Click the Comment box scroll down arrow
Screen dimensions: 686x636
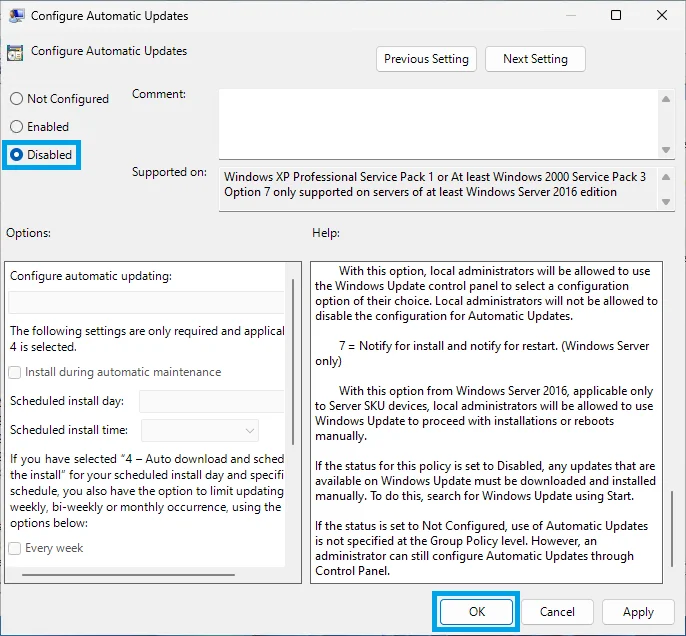[x=667, y=150]
